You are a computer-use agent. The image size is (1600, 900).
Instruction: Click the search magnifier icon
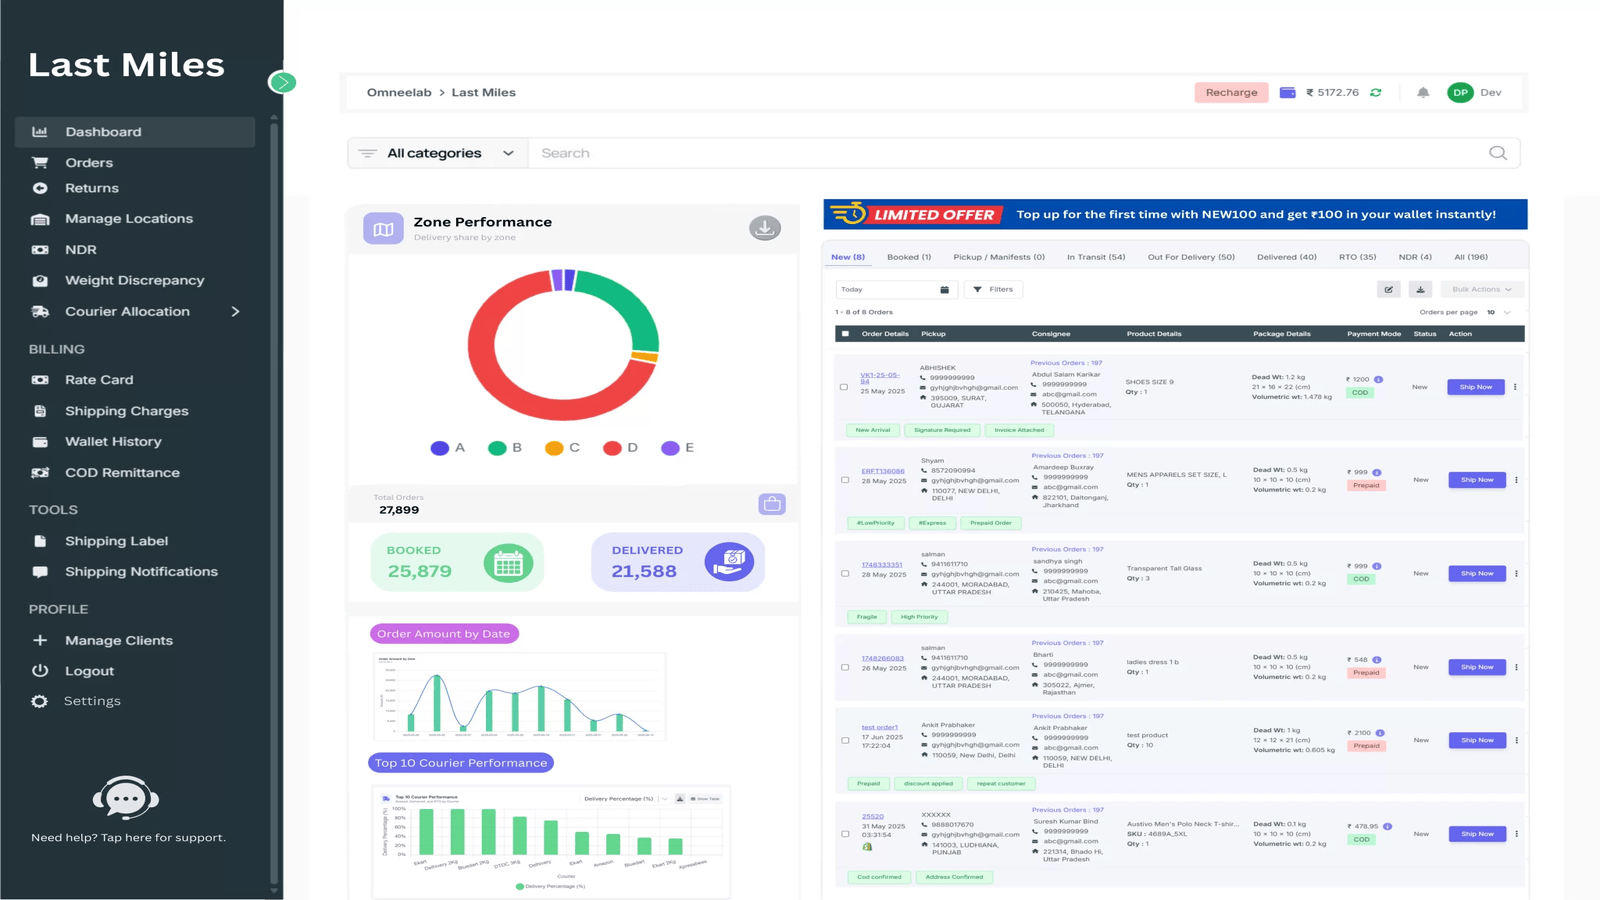pos(1497,153)
